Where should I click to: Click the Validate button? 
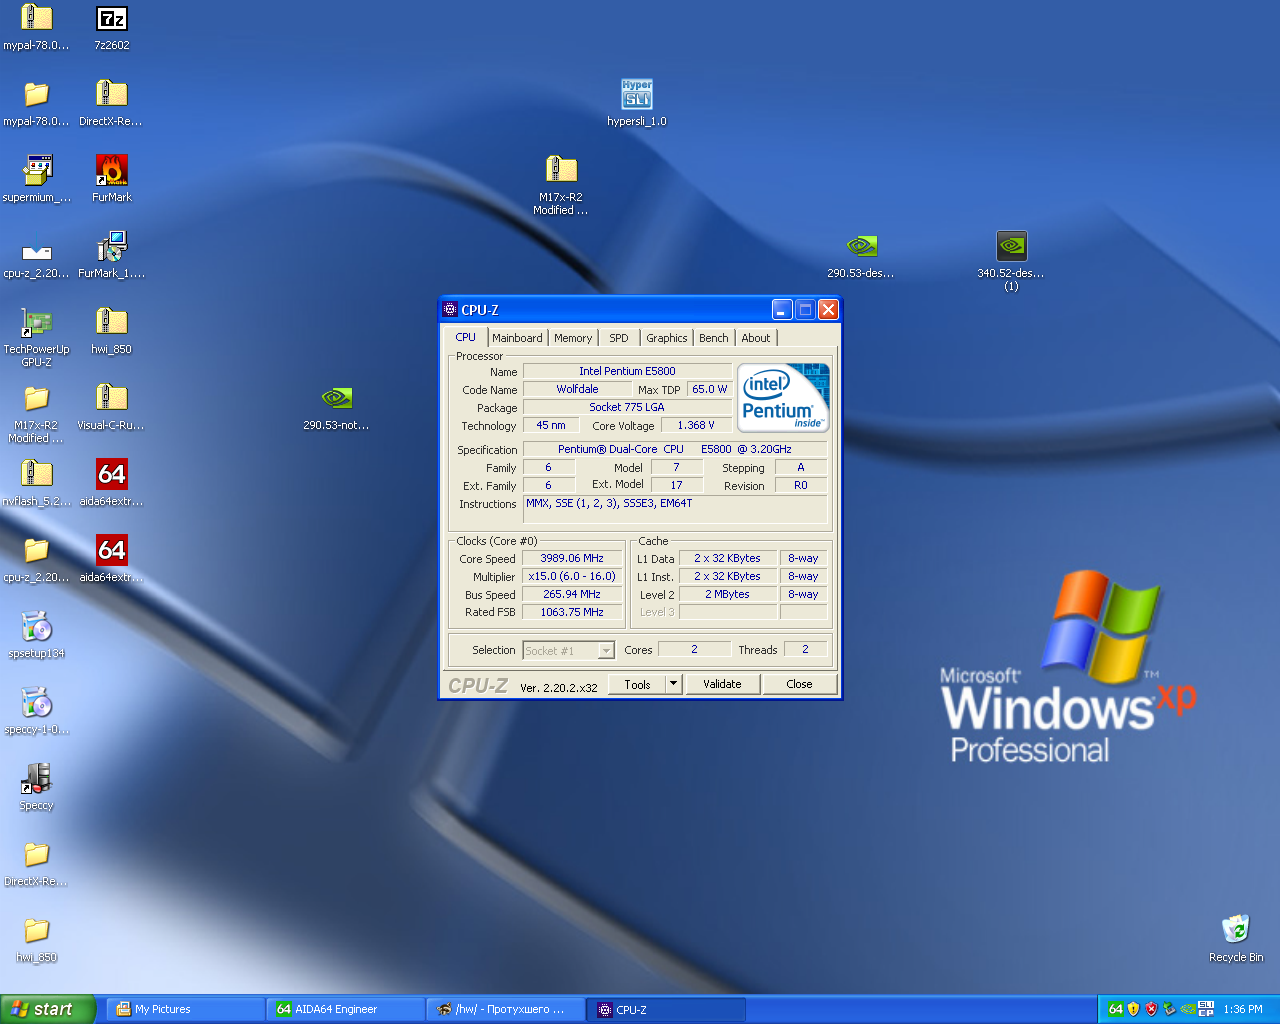pyautogui.click(x=722, y=684)
